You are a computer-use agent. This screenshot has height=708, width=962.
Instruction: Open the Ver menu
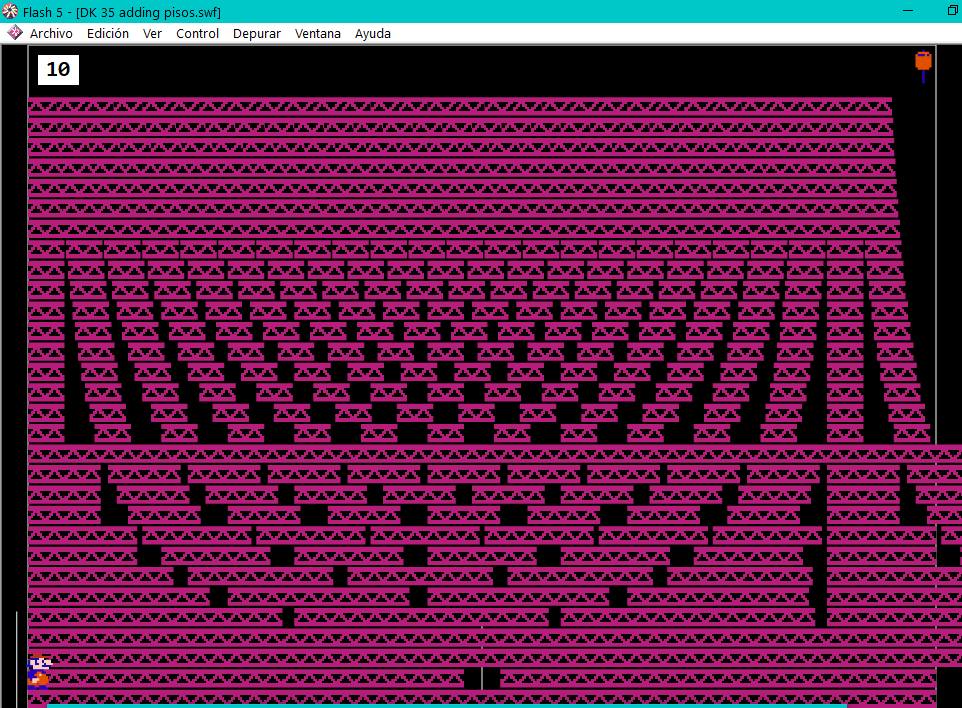point(152,34)
